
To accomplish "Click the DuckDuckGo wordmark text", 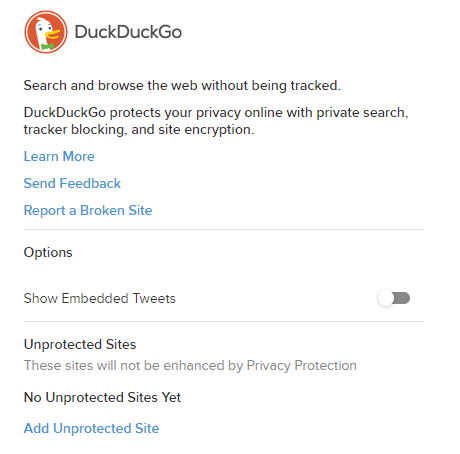I will pyautogui.click(x=128, y=32).
